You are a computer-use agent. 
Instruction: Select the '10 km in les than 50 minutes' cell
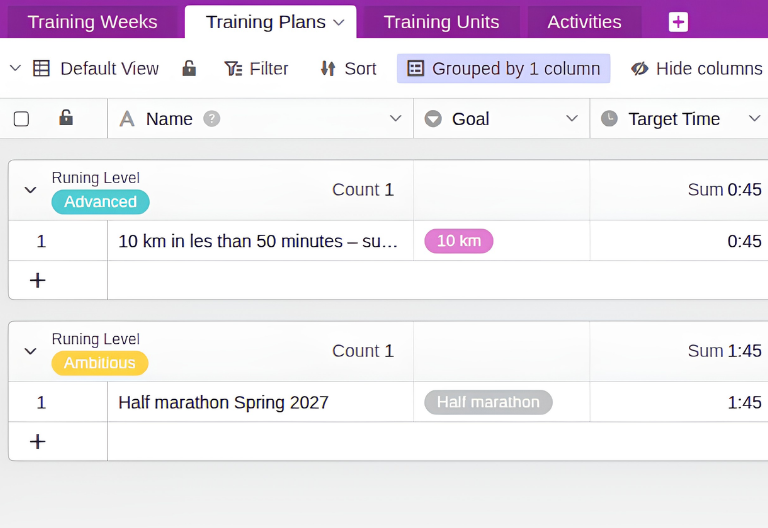[261, 241]
